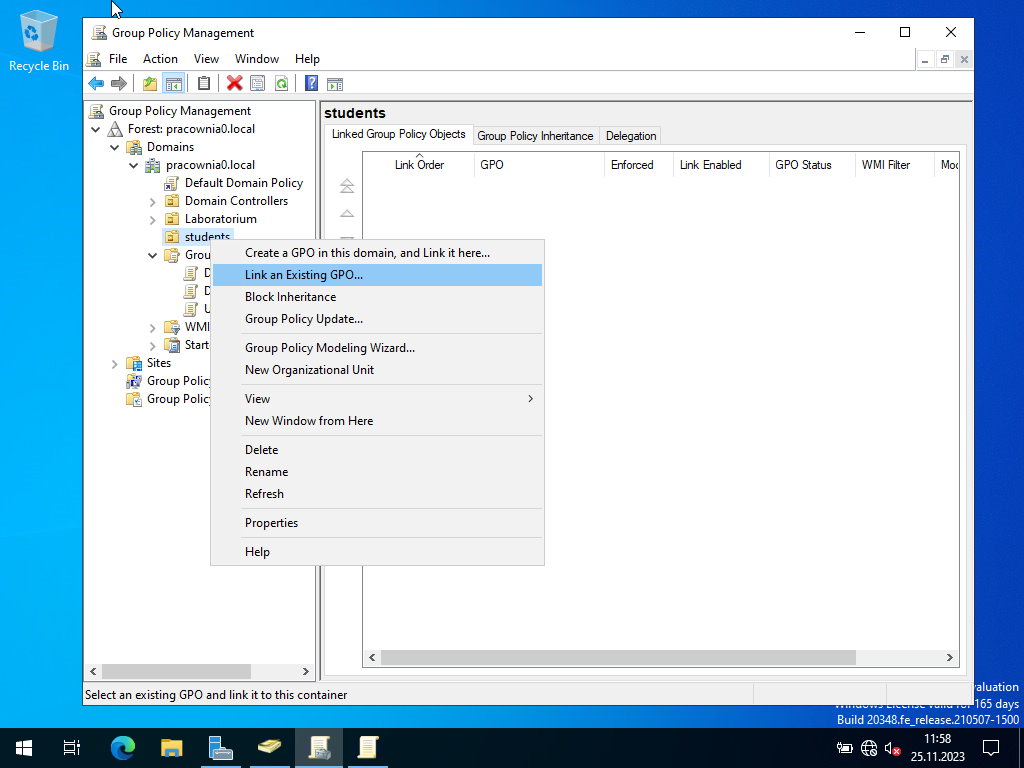Choose Link an Existing GPO from context menu
The height and width of the screenshot is (768, 1024).
click(304, 275)
